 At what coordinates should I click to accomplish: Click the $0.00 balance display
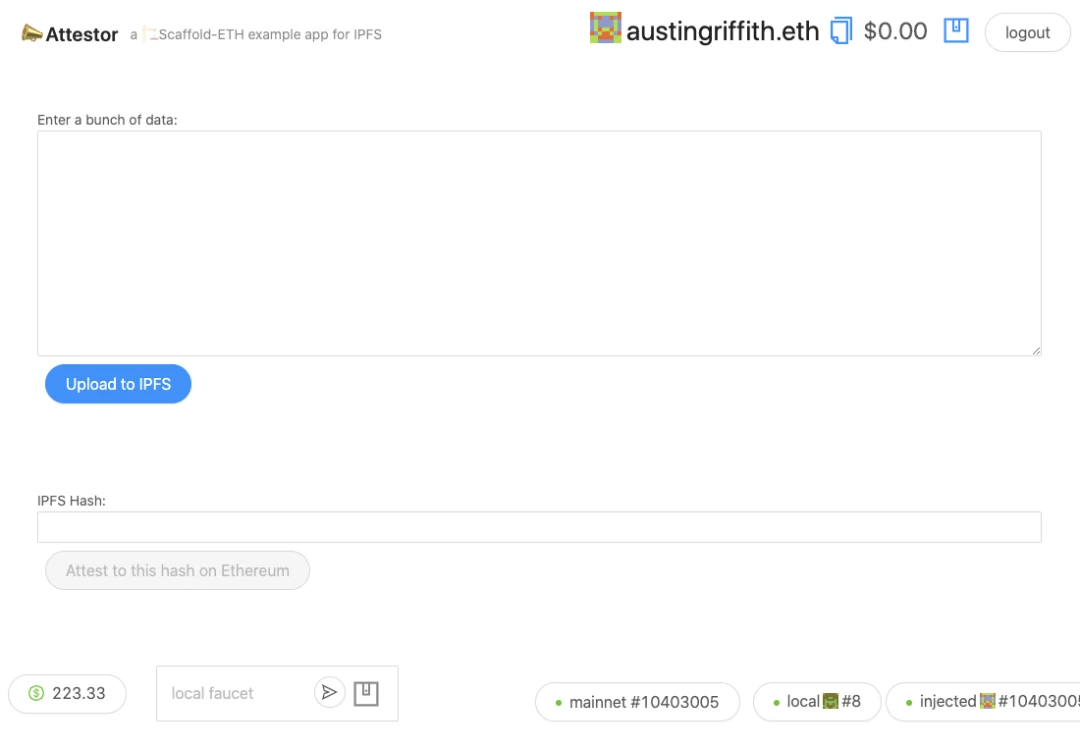(x=895, y=31)
